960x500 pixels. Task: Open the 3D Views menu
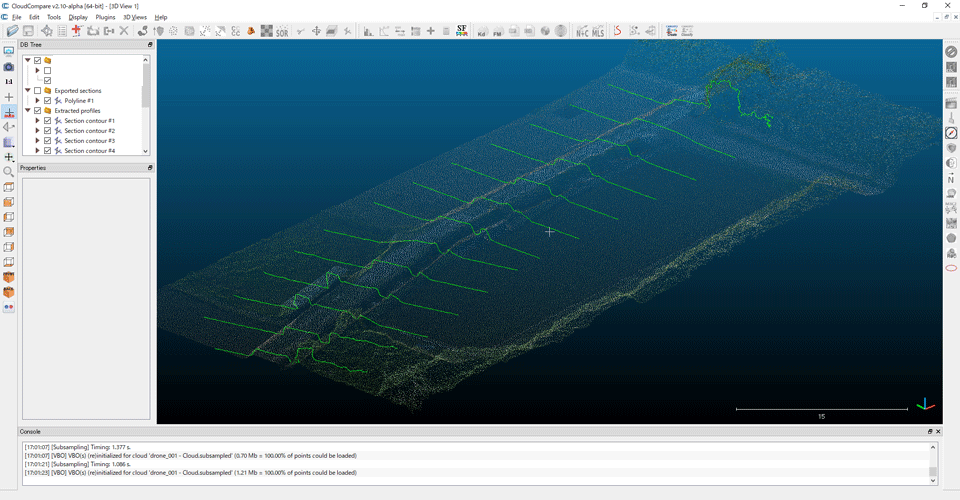[x=135, y=17]
